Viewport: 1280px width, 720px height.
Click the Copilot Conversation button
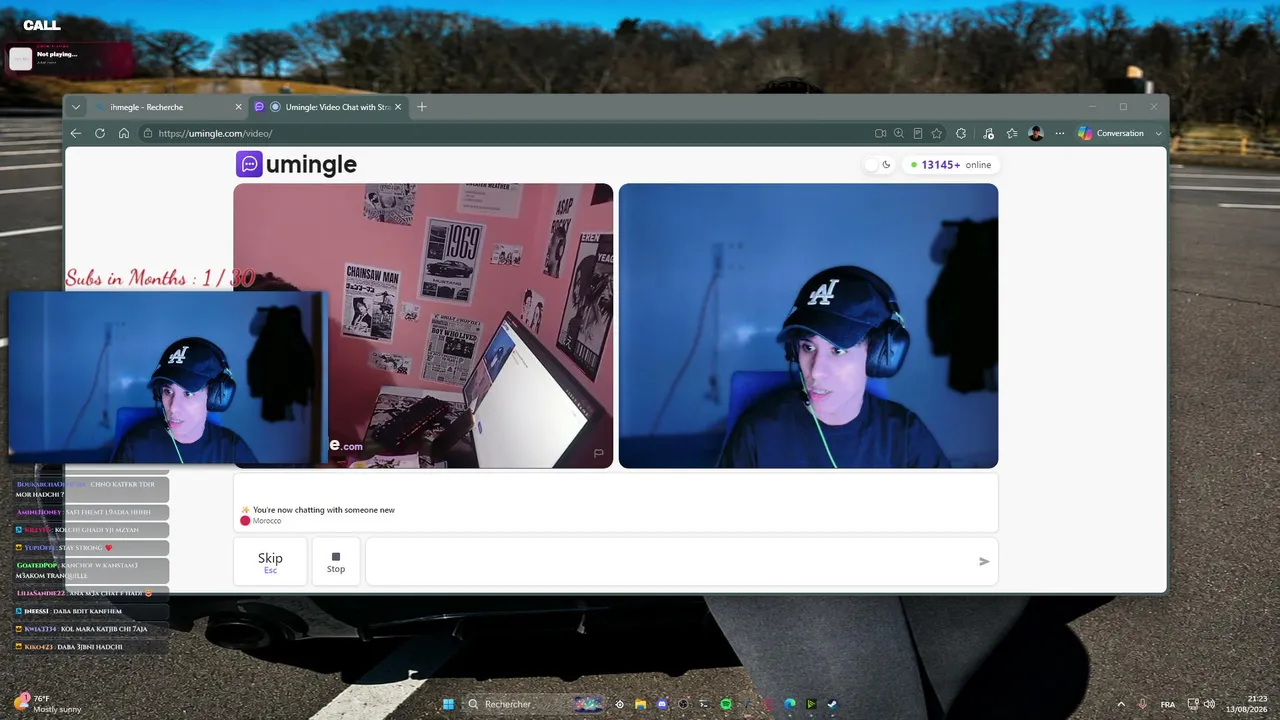click(1111, 133)
